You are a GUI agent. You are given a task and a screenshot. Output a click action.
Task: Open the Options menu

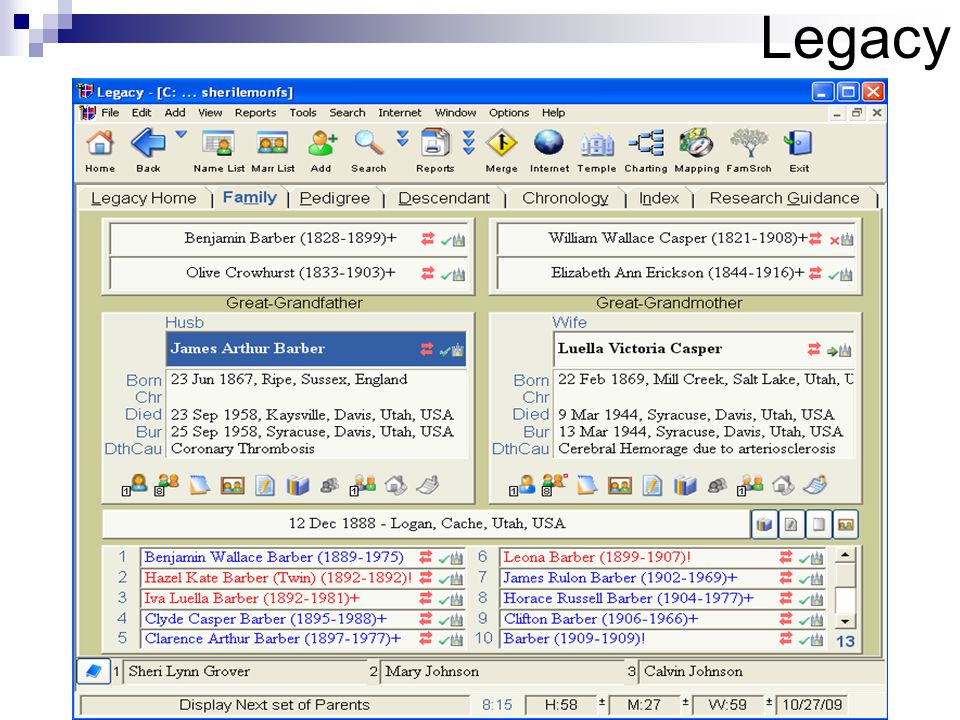point(509,113)
